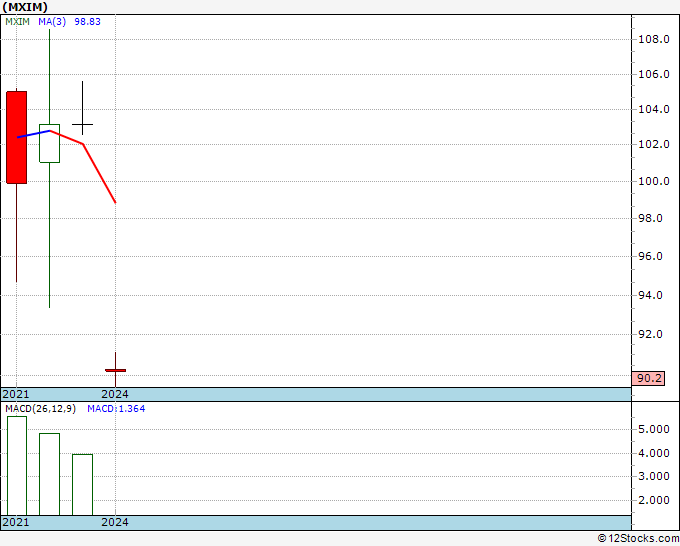Click the 4.000 MACD axis label
This screenshot has width=680, height=546.
(654, 453)
